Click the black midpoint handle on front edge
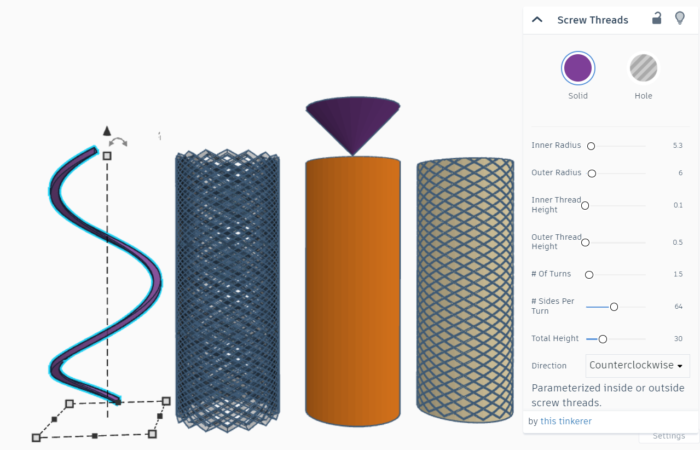The image size is (700, 450). (95, 436)
